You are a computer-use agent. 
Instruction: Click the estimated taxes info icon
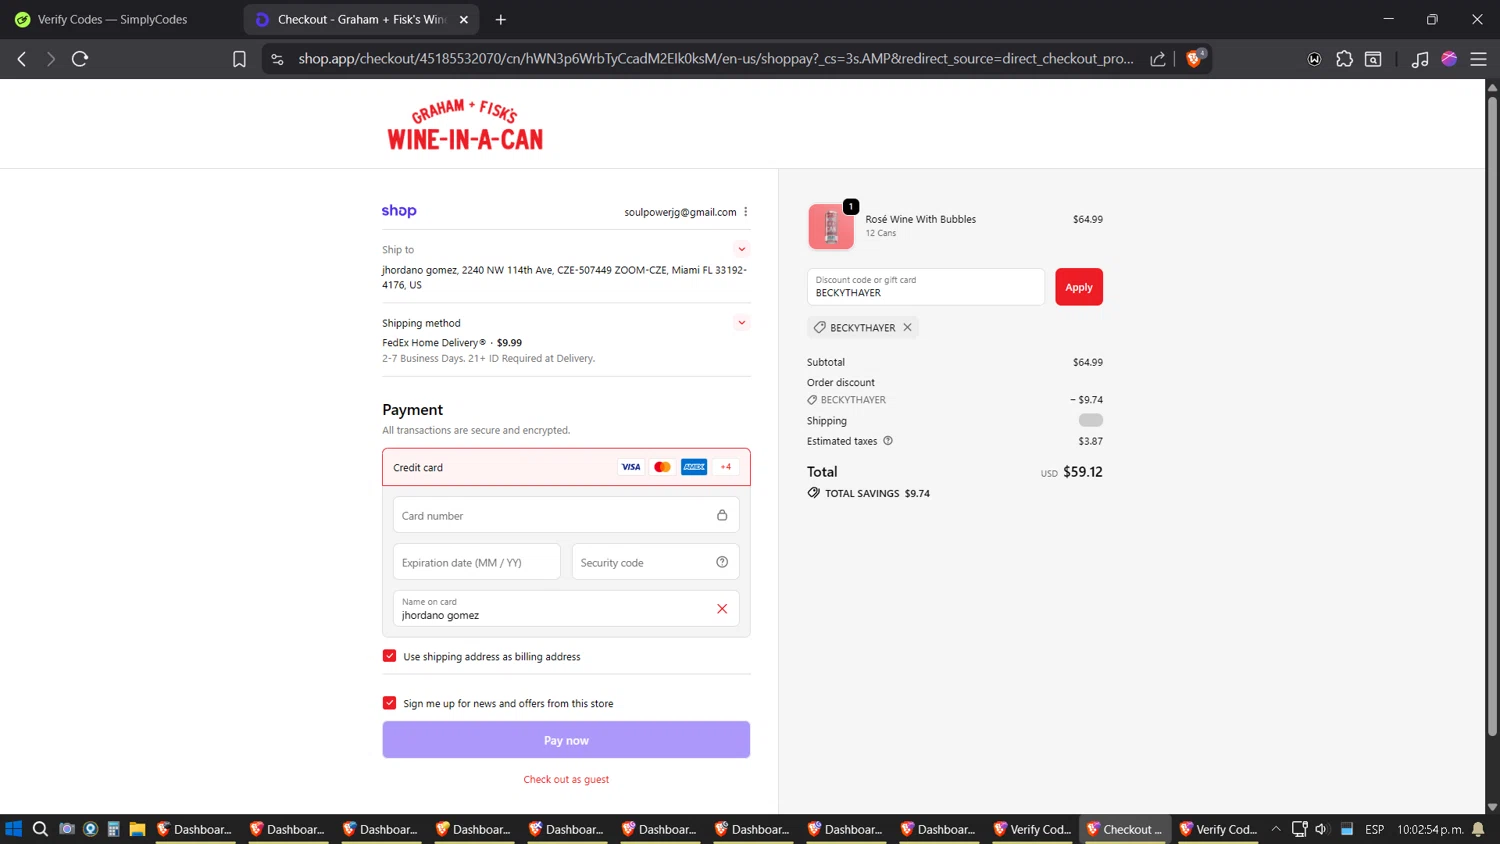(888, 441)
